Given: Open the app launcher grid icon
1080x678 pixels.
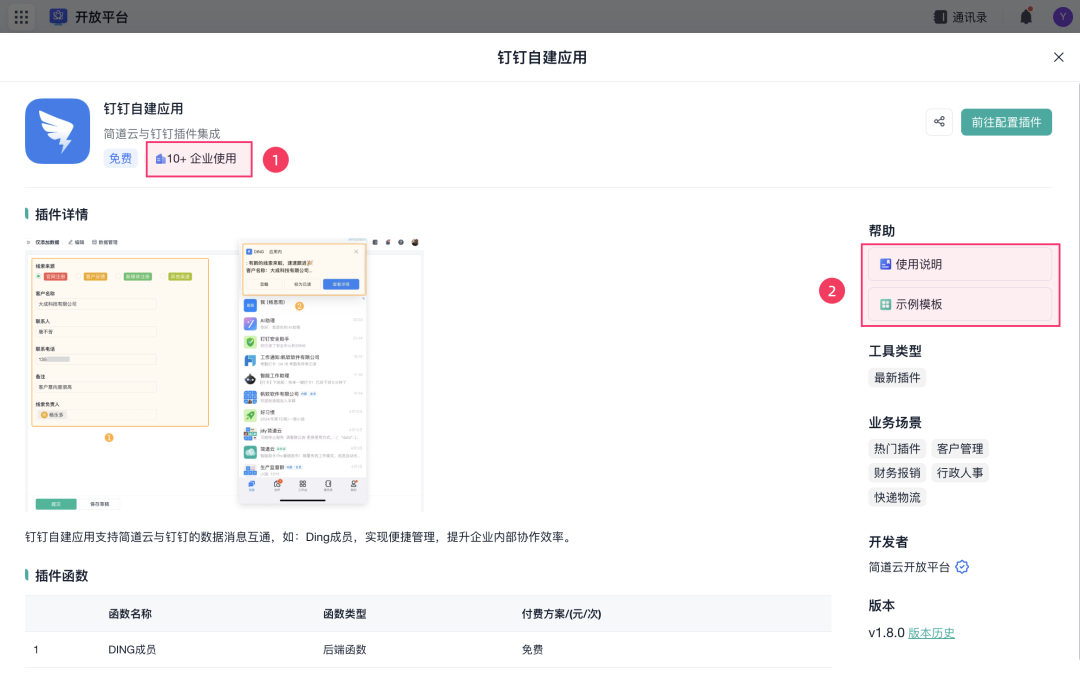Looking at the screenshot, I should coord(21,17).
